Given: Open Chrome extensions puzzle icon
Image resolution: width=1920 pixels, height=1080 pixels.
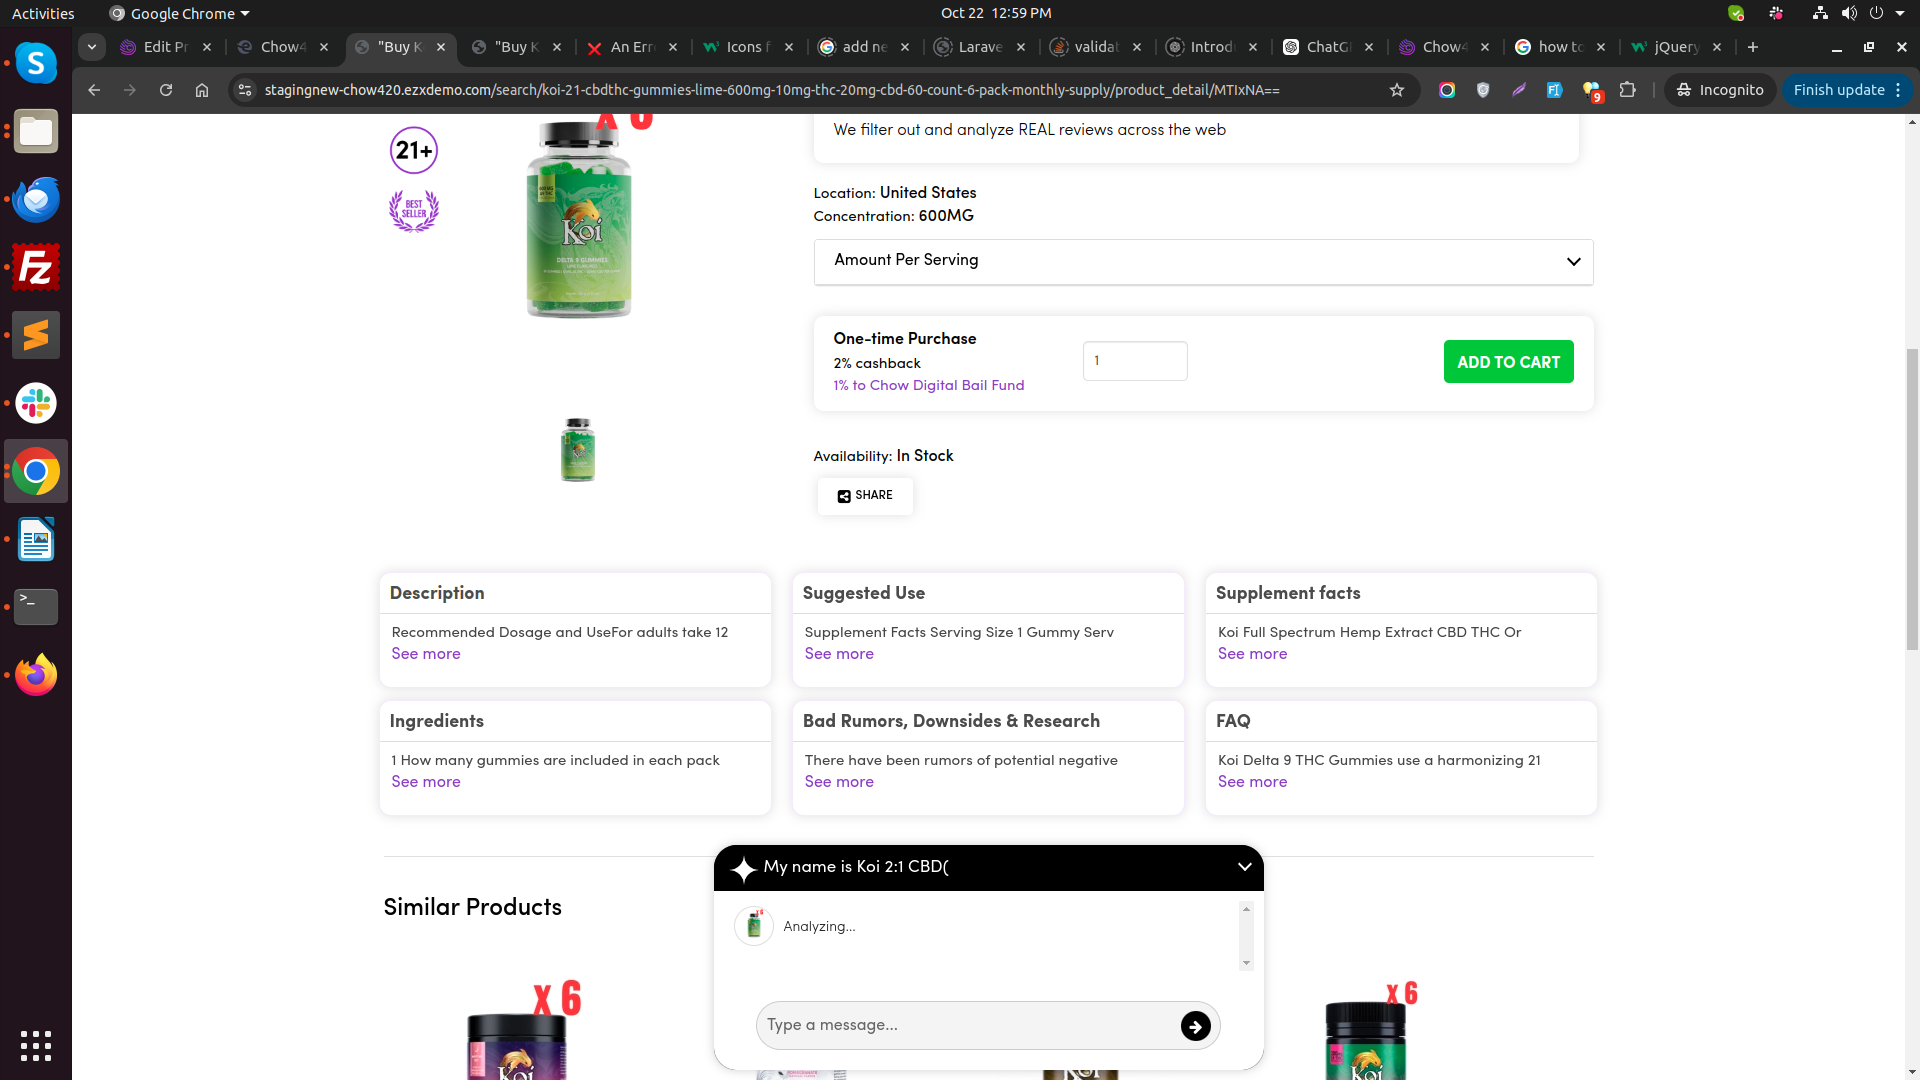Looking at the screenshot, I should pyautogui.click(x=1627, y=90).
